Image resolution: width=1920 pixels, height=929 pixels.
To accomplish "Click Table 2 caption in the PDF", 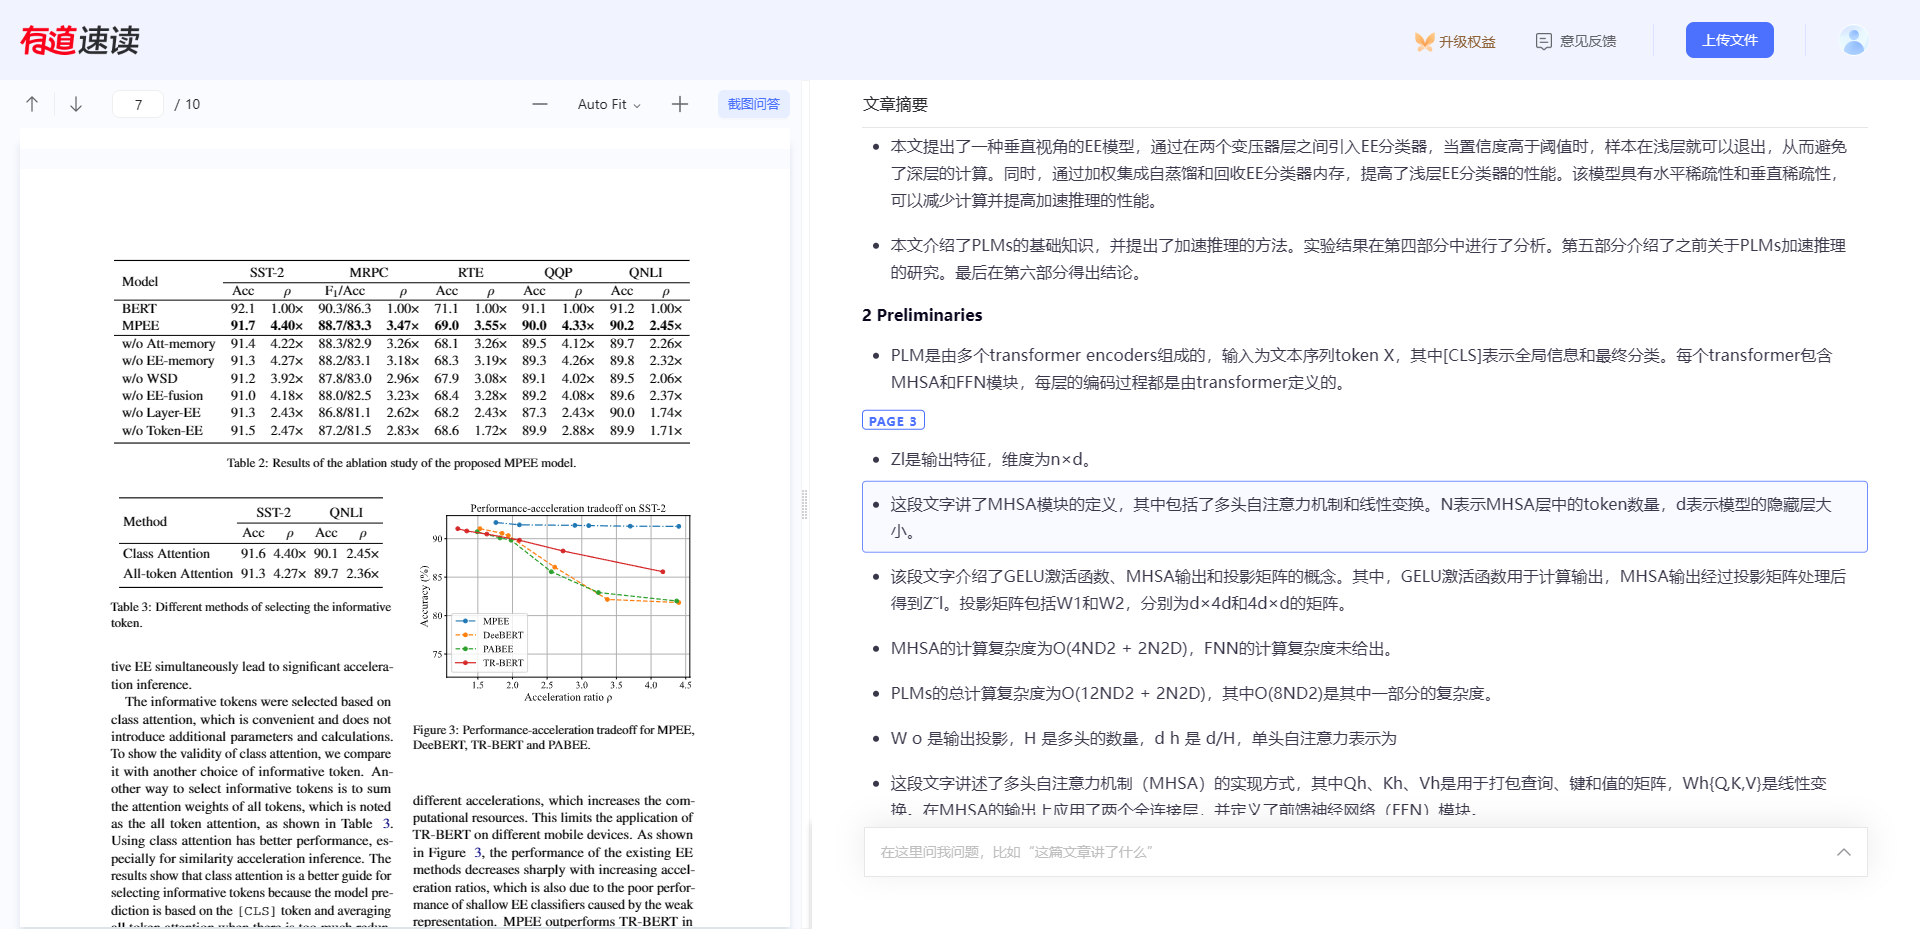I will pyautogui.click(x=401, y=463).
